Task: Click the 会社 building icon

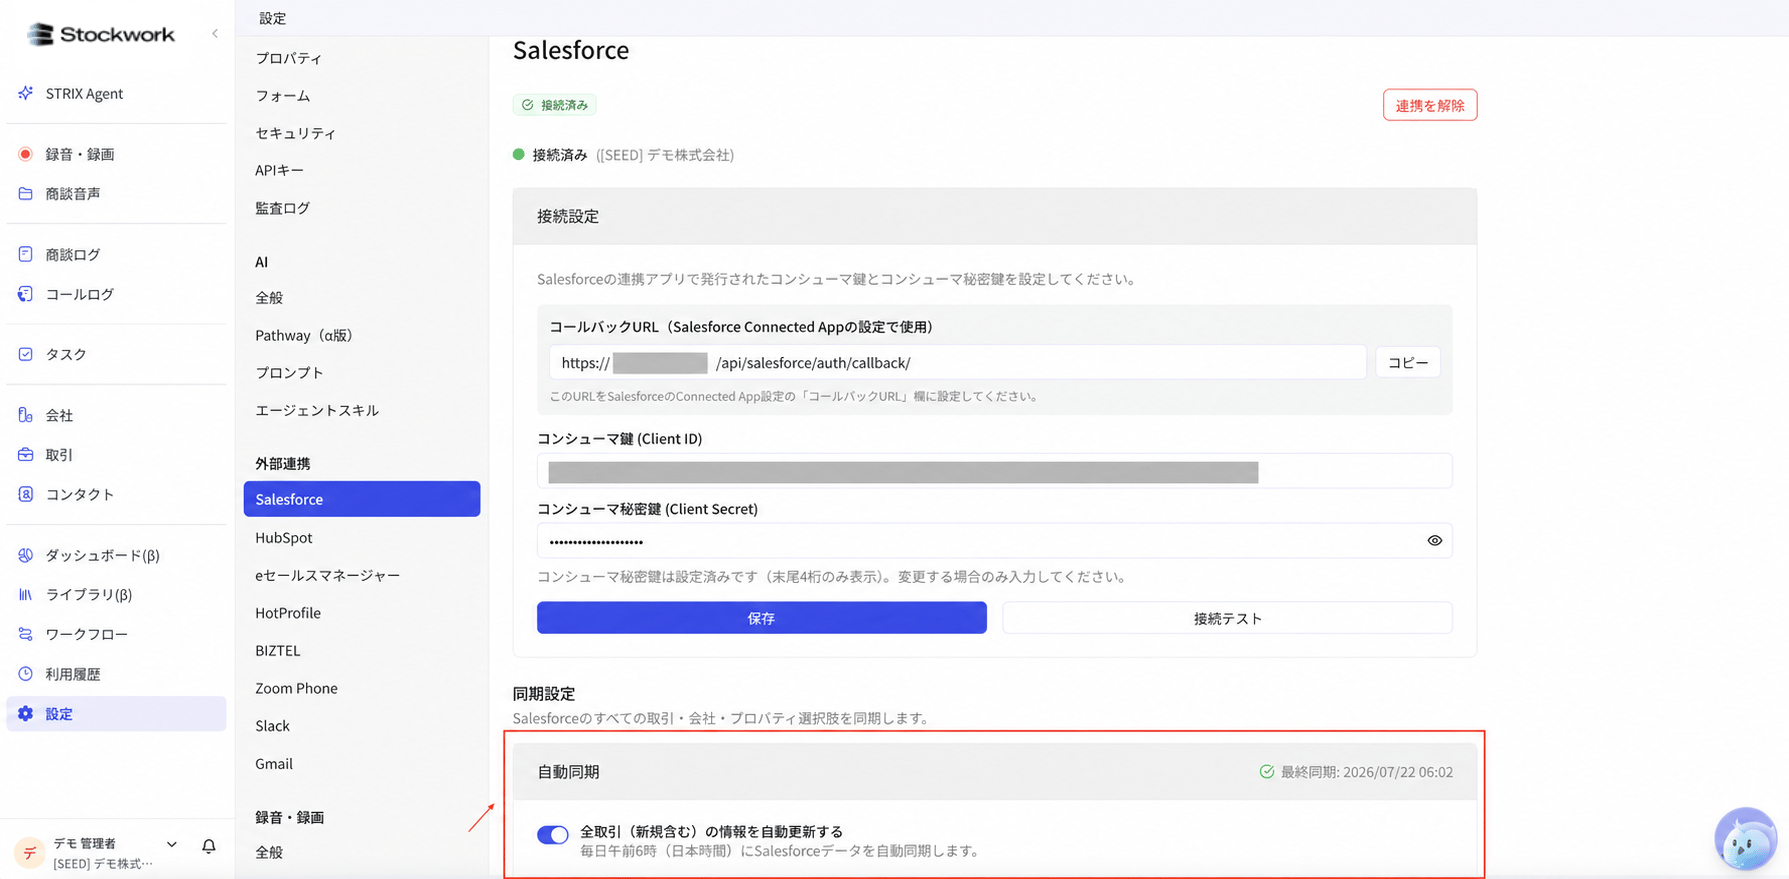Action: tap(26, 414)
